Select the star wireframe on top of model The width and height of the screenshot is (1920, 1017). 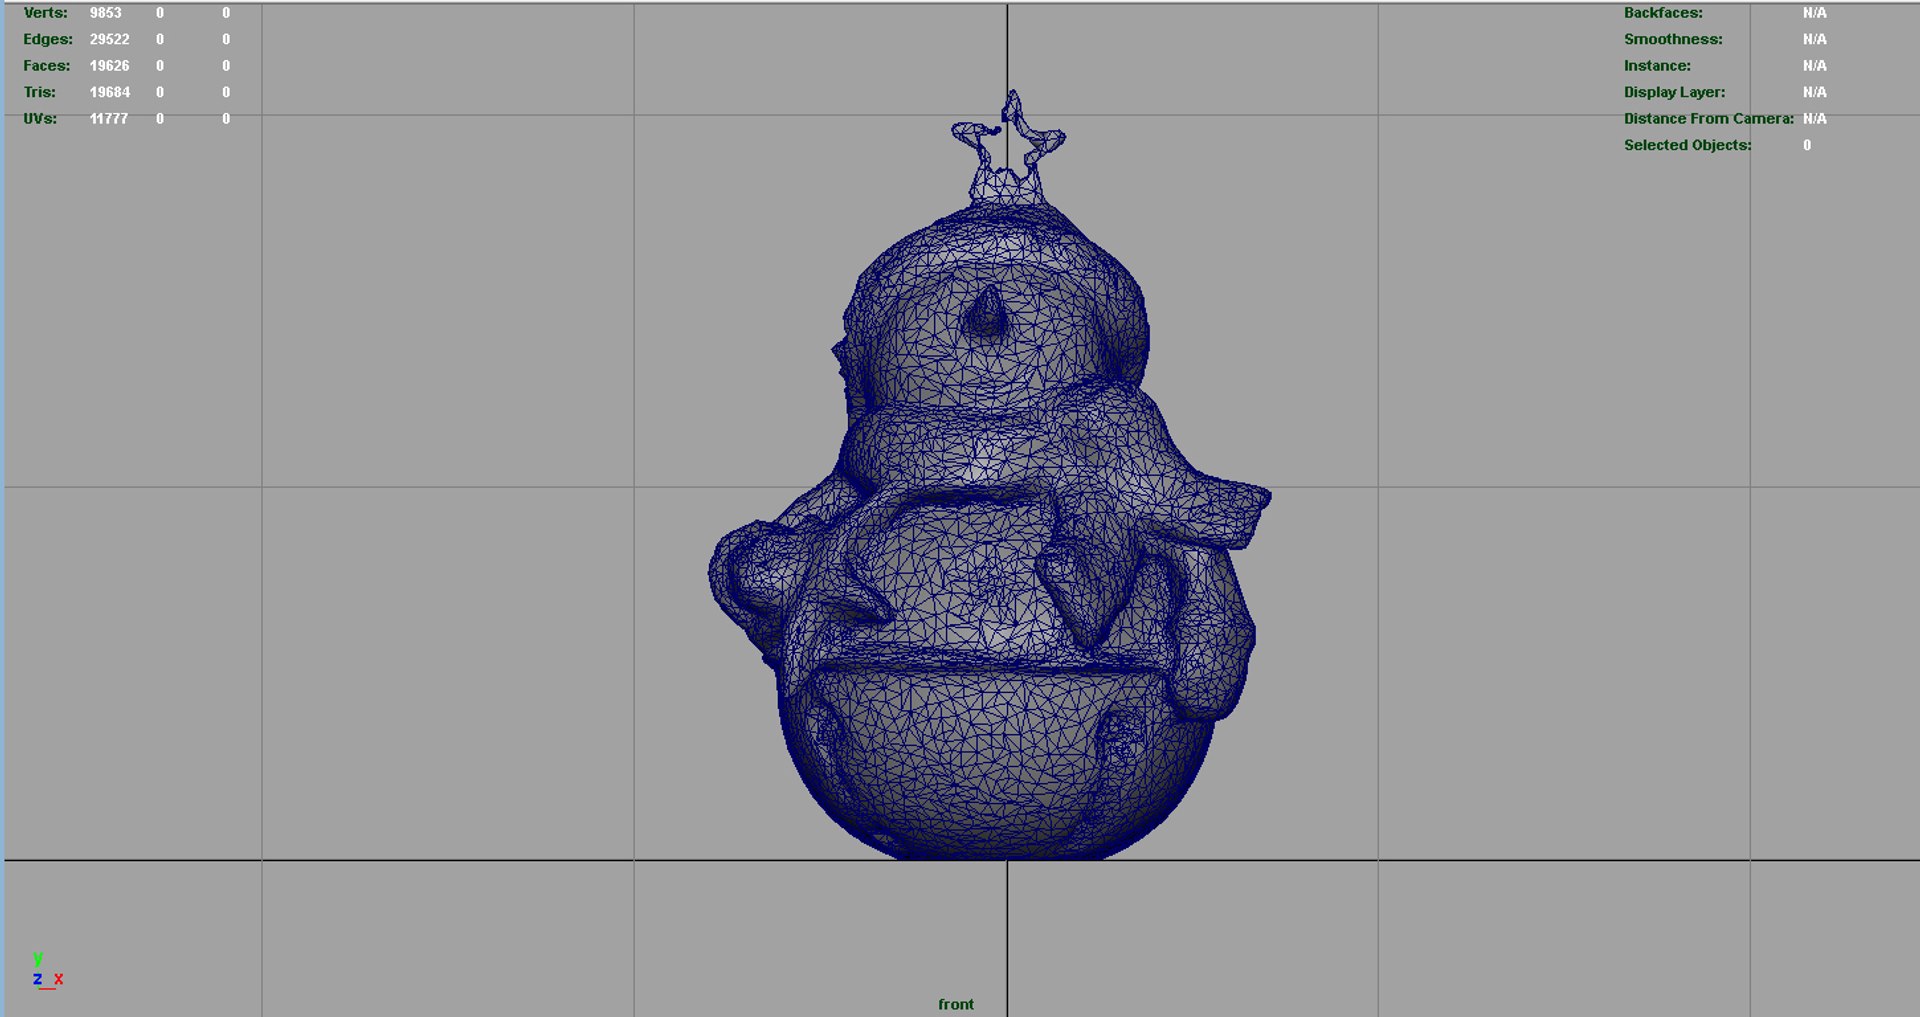(x=1008, y=148)
